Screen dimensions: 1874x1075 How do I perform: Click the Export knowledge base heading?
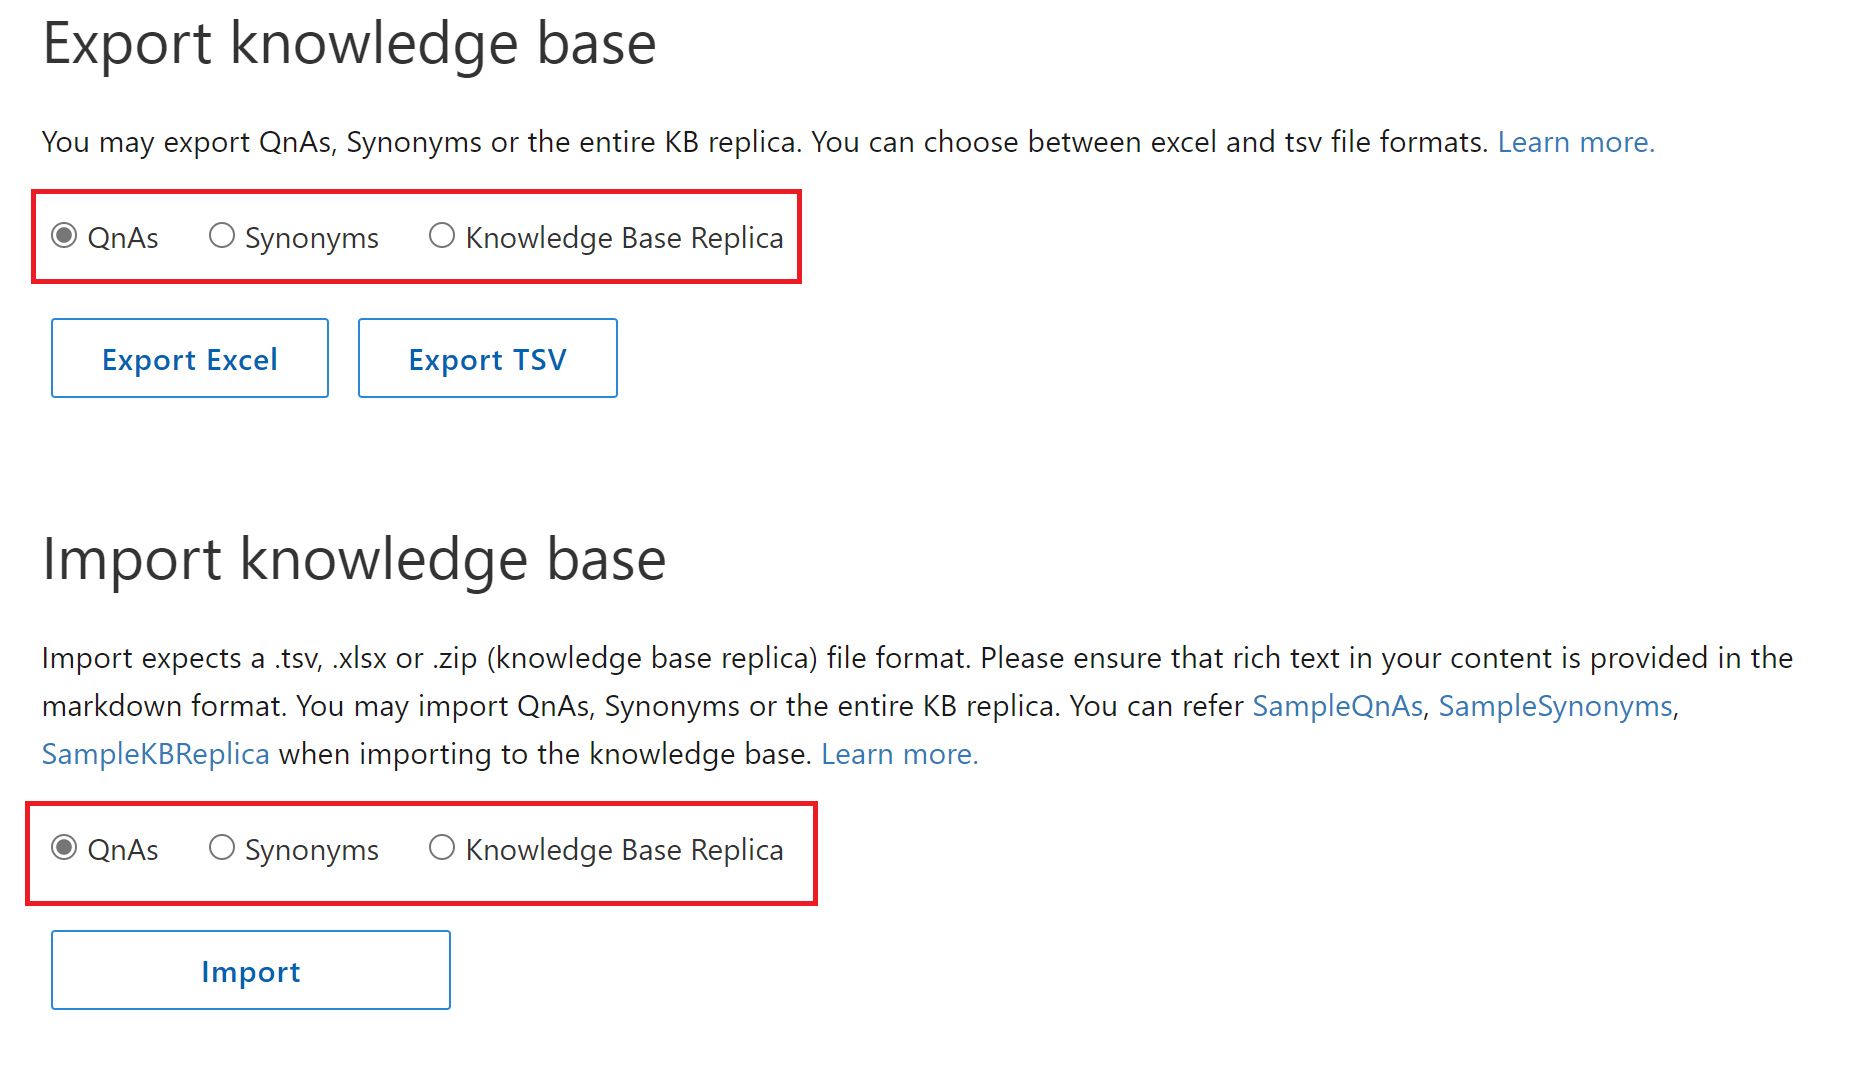[350, 44]
